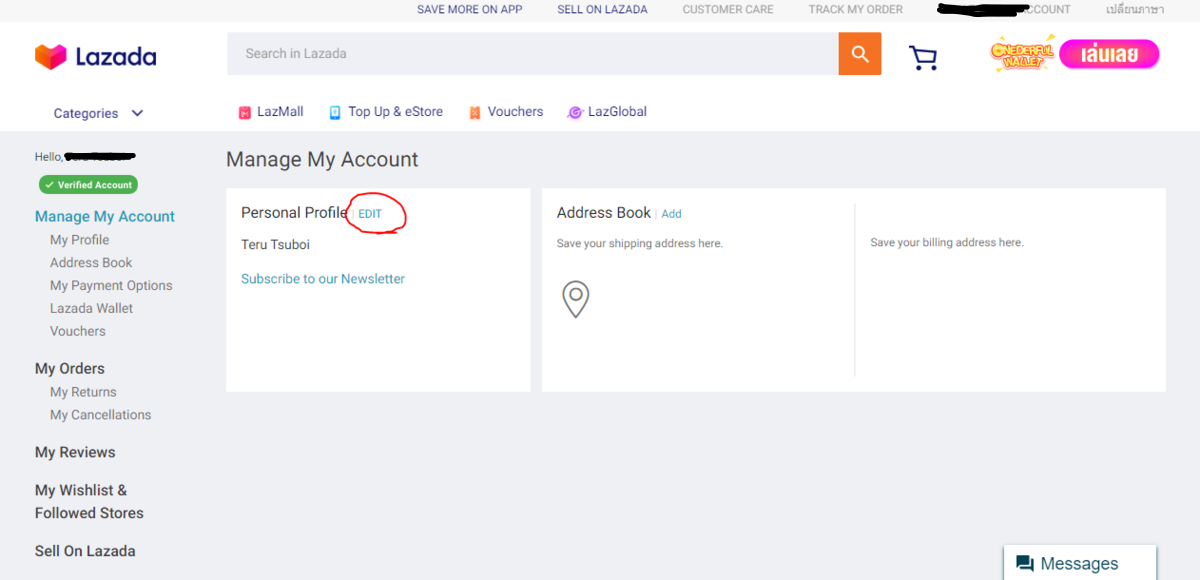Open the shopping cart icon
The image size is (1200, 580).
[923, 58]
